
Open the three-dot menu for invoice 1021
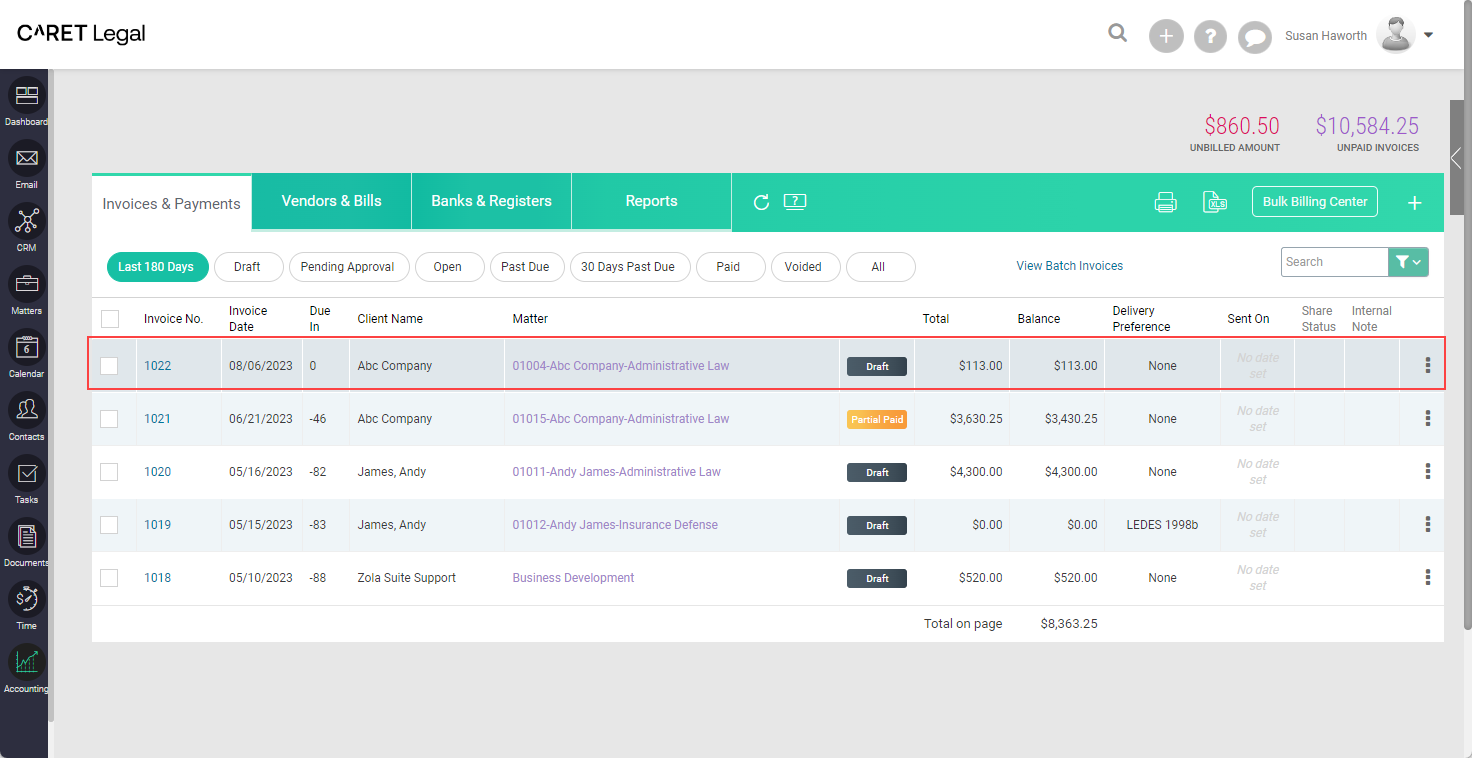point(1428,419)
